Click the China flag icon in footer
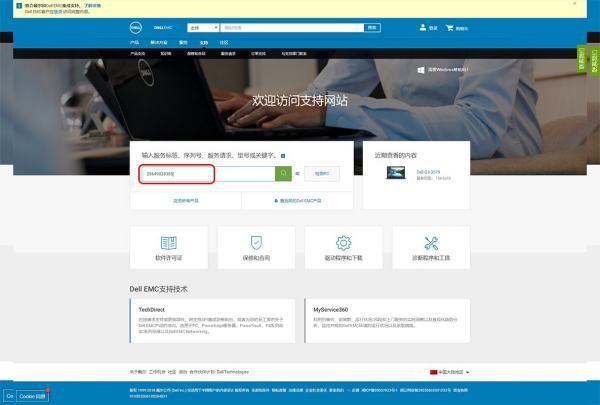 (433, 372)
